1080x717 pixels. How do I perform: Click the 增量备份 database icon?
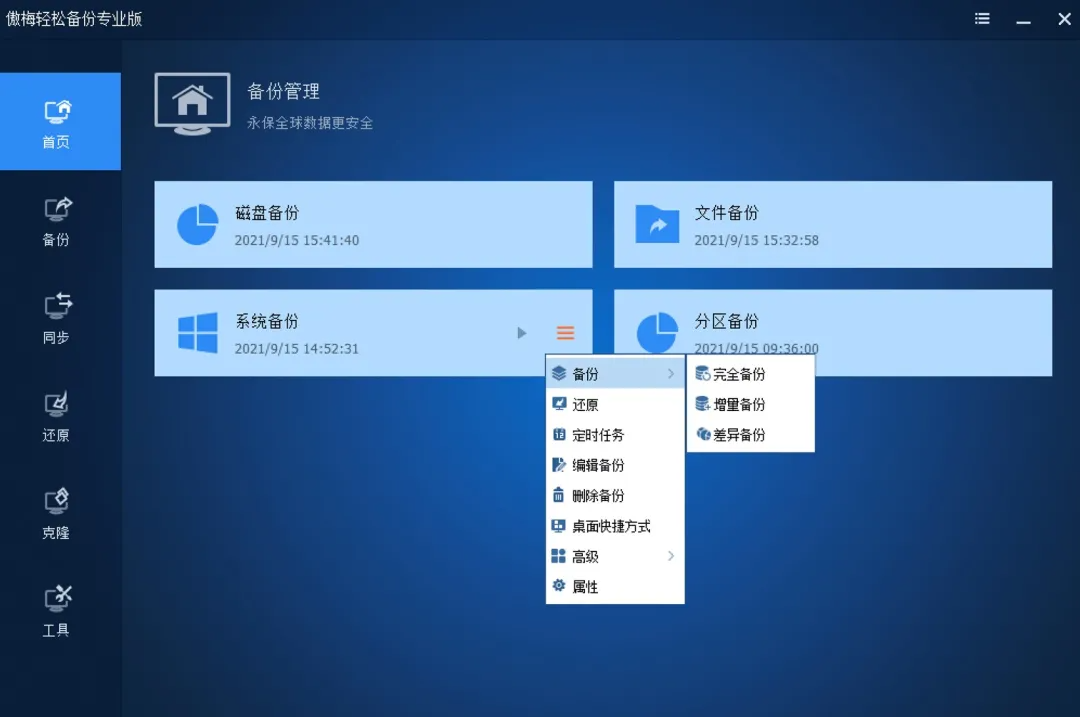(703, 404)
